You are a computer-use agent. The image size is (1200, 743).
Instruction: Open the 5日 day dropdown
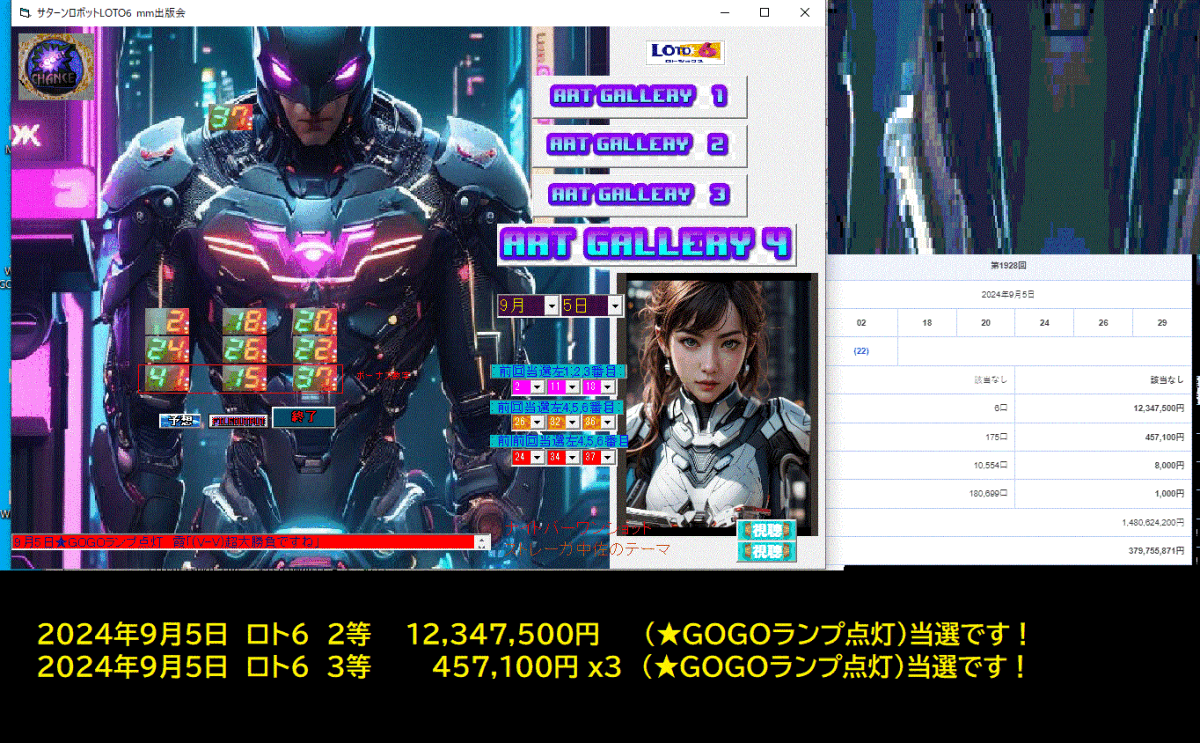click(615, 305)
